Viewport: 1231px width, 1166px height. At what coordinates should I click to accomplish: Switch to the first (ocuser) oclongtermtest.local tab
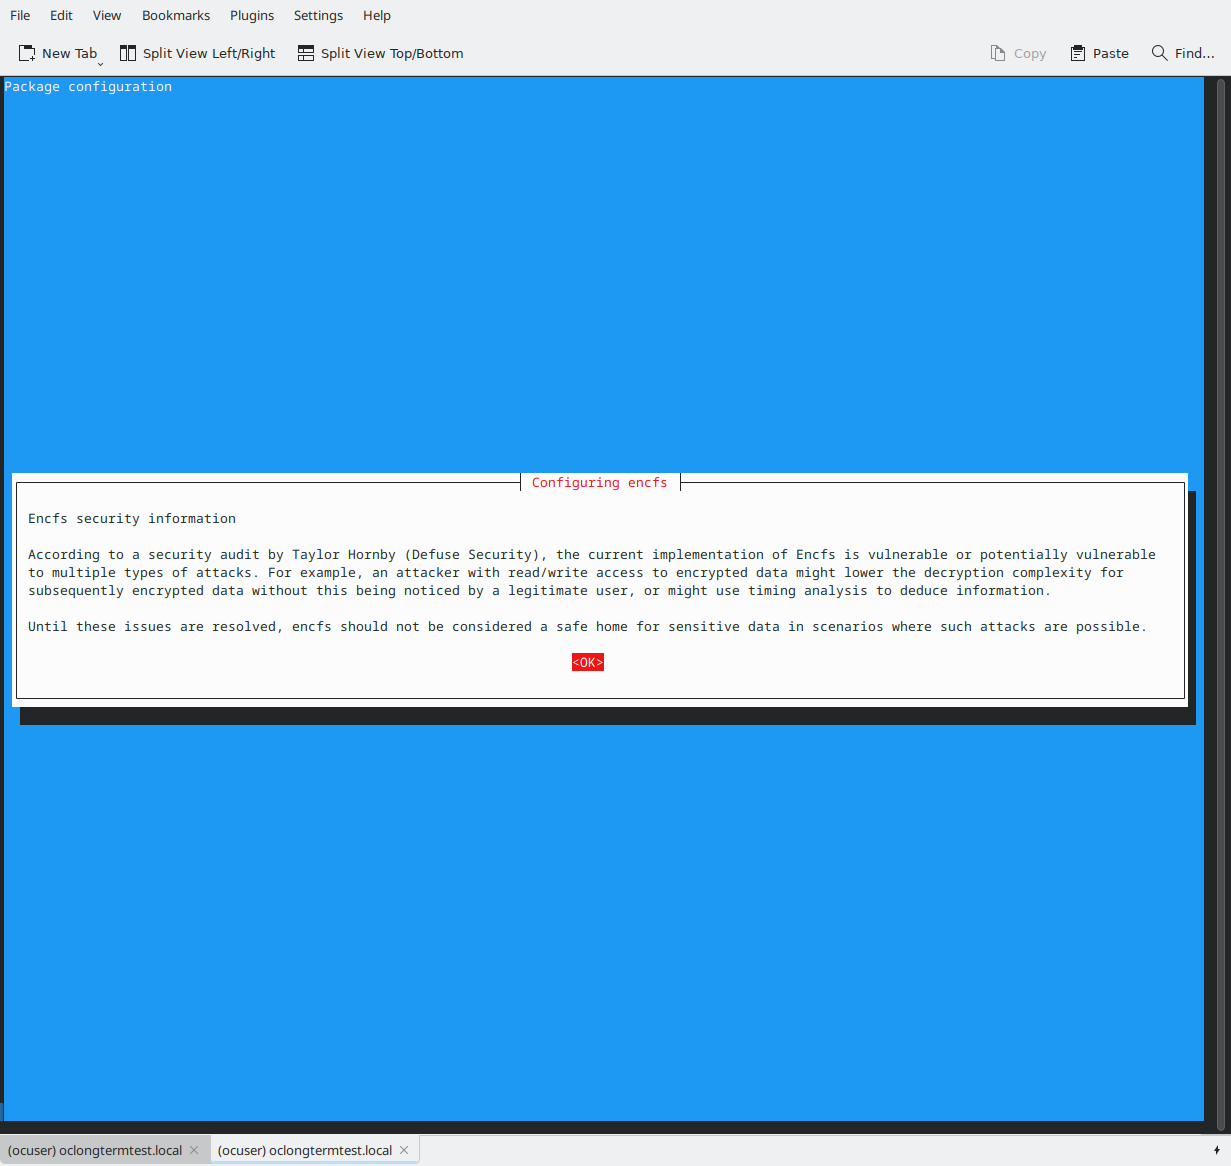tap(95, 1150)
